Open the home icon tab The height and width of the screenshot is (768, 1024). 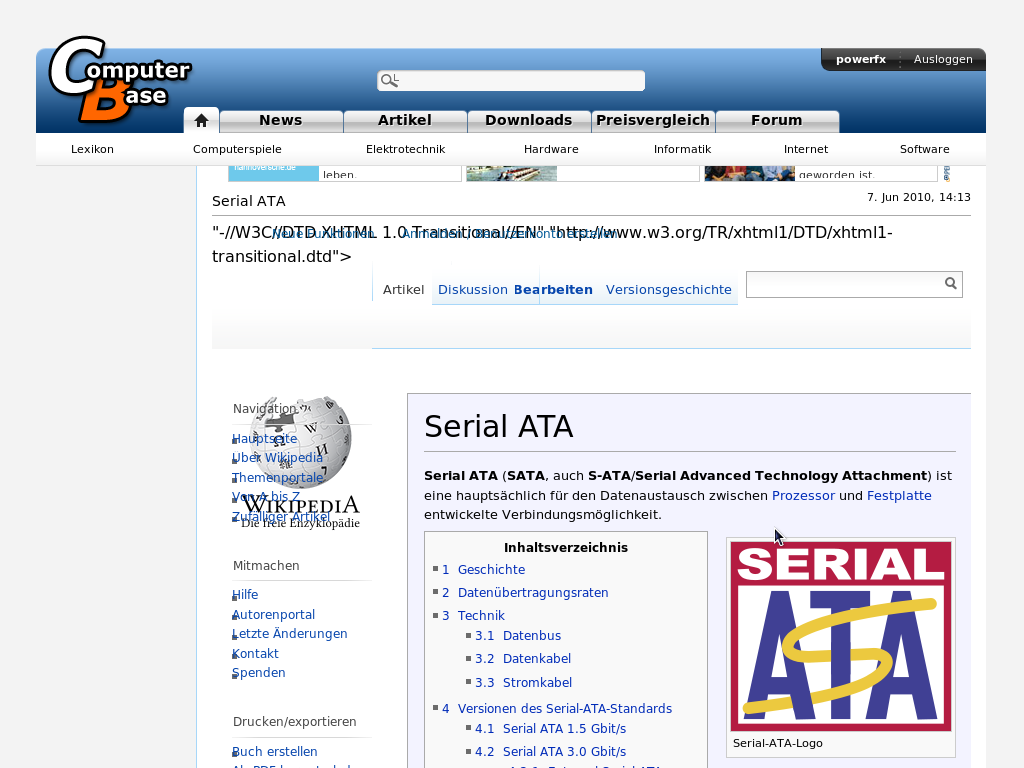coord(201,121)
